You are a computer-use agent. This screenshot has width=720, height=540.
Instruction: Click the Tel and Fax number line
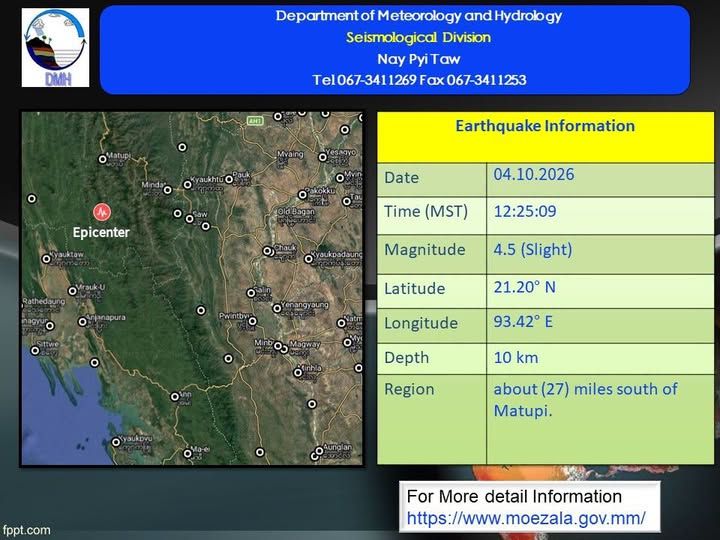coord(419,80)
